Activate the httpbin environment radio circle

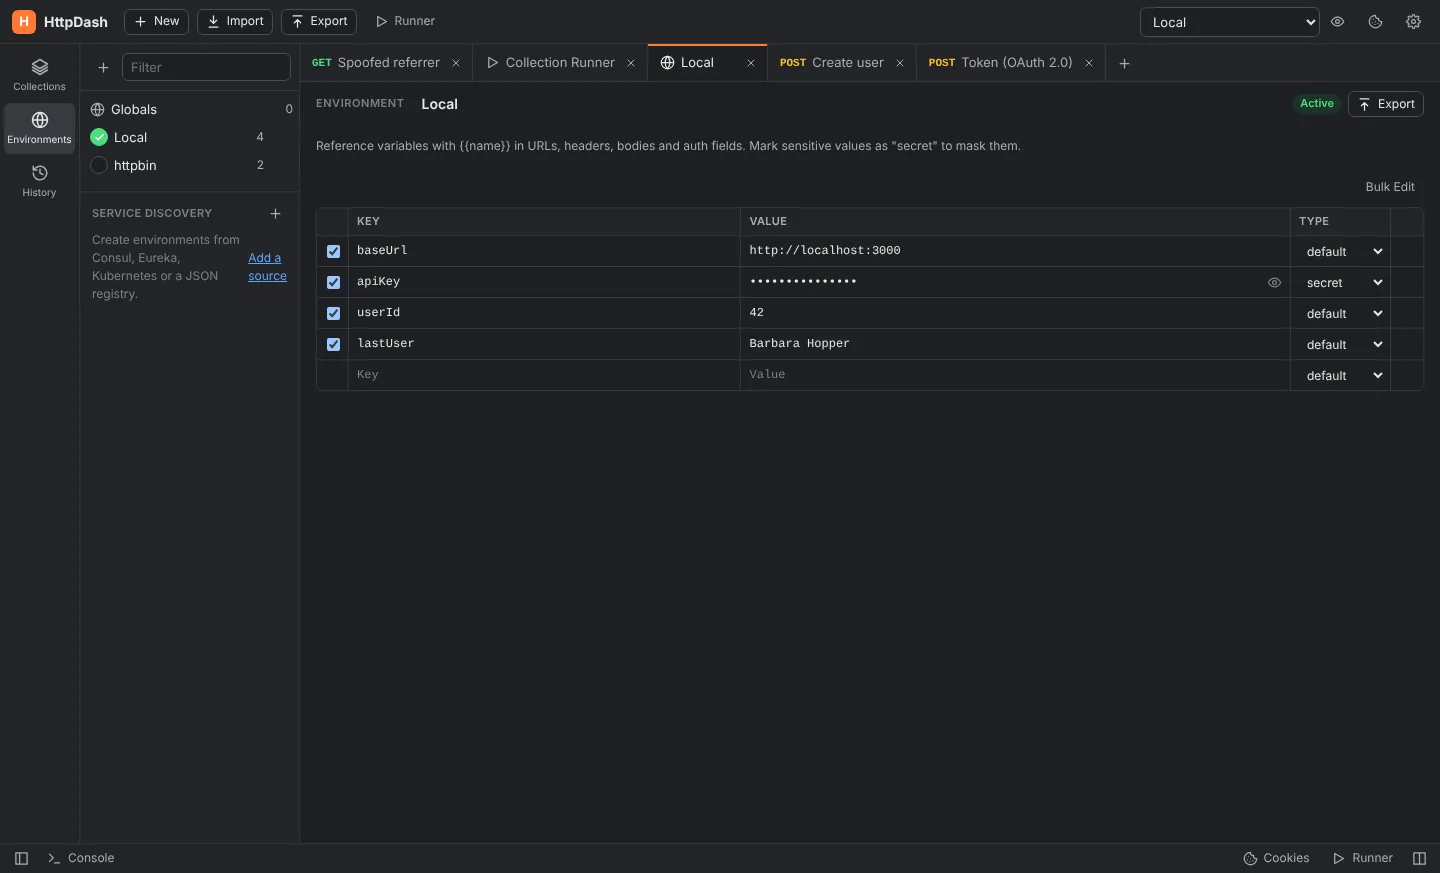tap(99, 165)
